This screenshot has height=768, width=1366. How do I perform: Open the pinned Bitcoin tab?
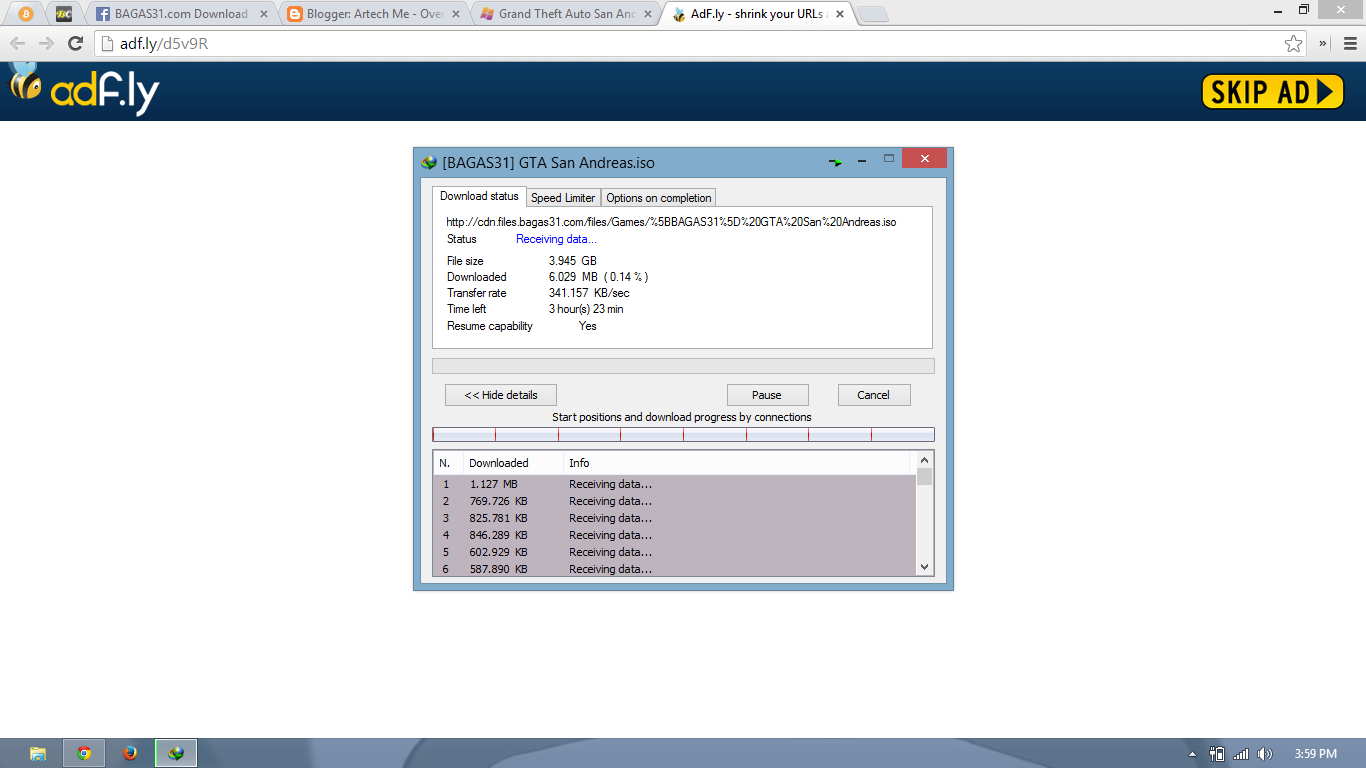(x=26, y=14)
